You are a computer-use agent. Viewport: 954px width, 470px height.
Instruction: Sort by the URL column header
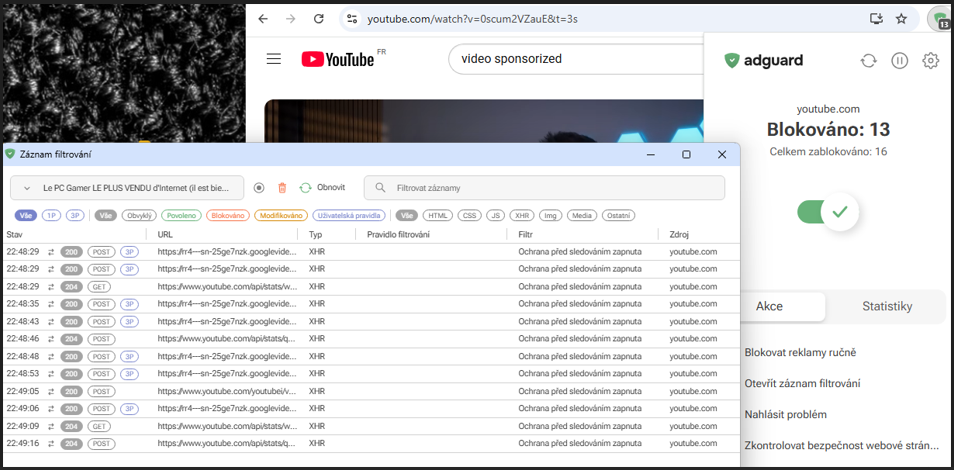[x=166, y=234]
